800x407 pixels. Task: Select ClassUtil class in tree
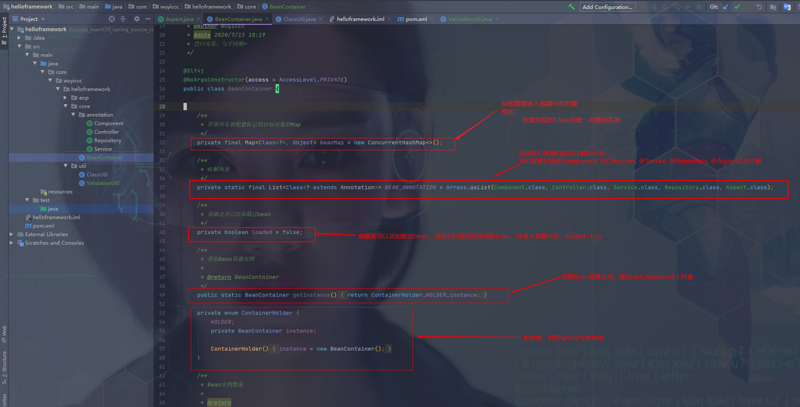[93, 174]
